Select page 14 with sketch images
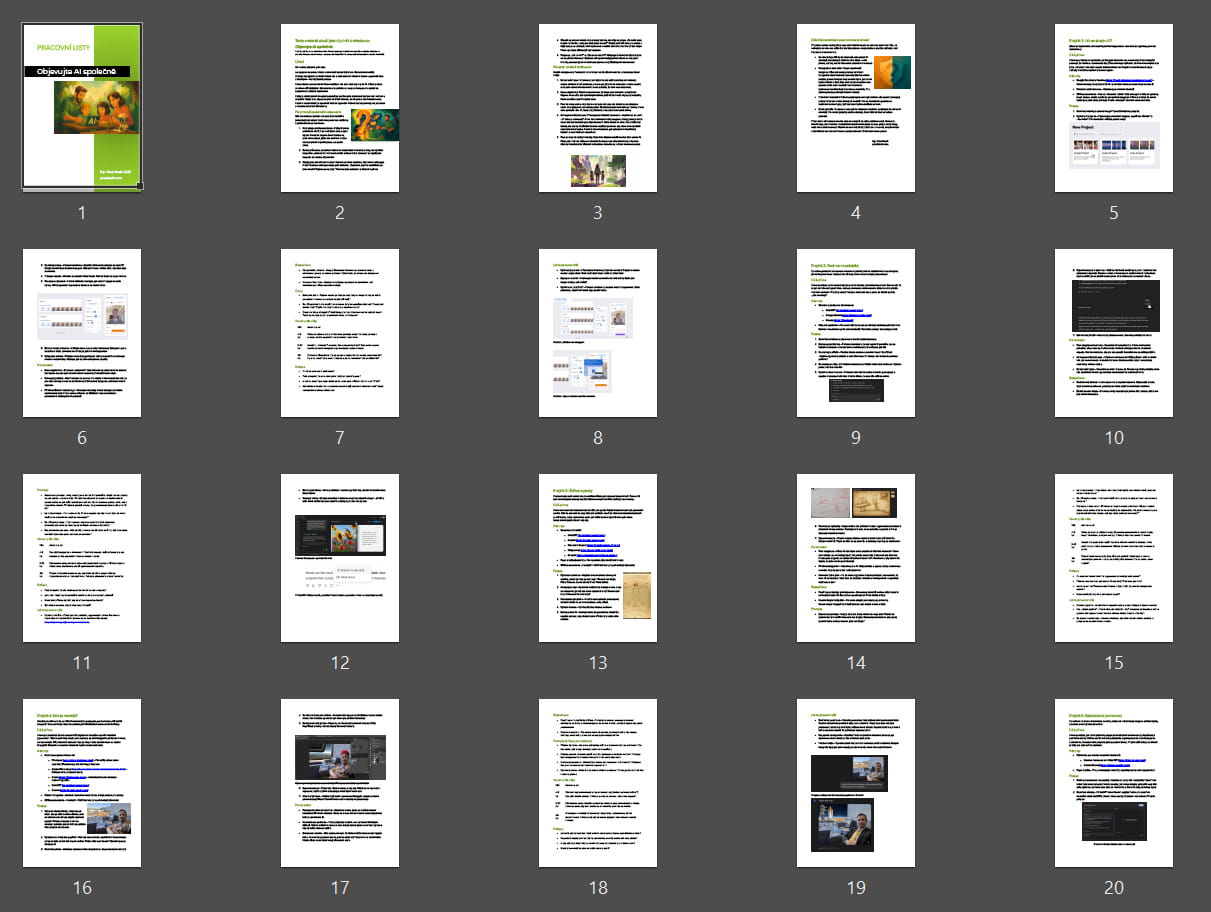 [856, 557]
